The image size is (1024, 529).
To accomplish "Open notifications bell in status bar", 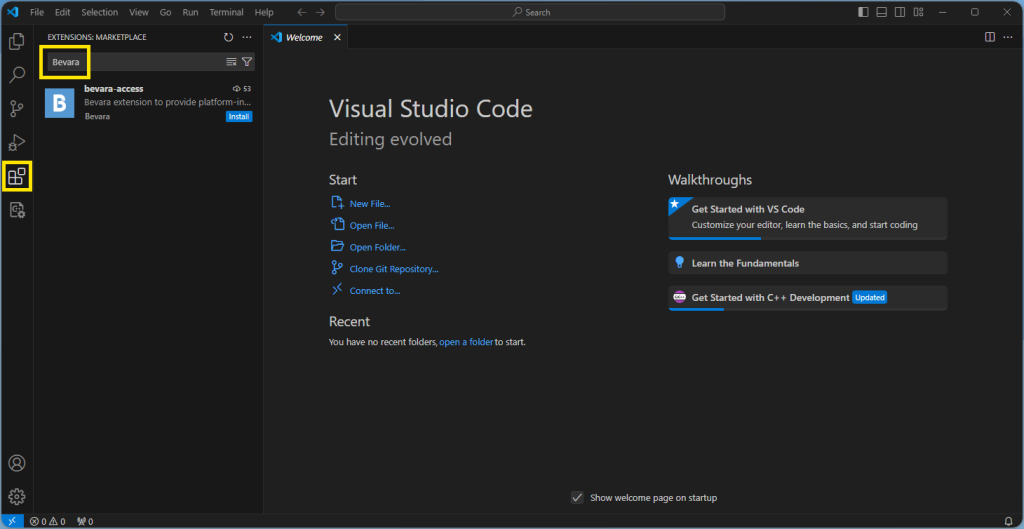I will tap(1008, 521).
